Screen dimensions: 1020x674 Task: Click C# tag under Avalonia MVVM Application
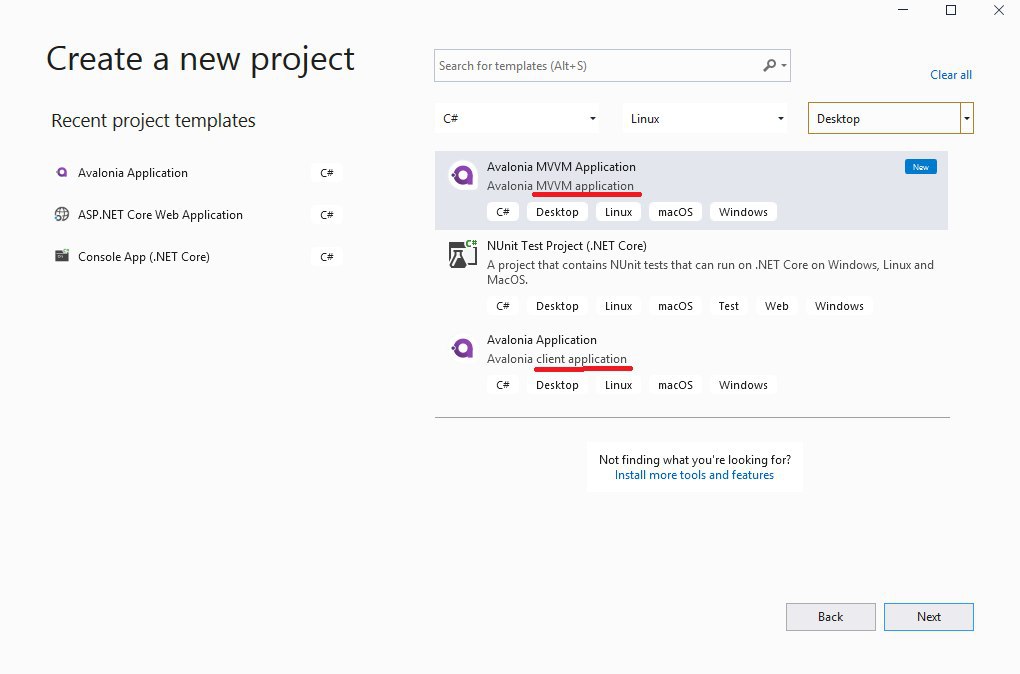click(502, 212)
